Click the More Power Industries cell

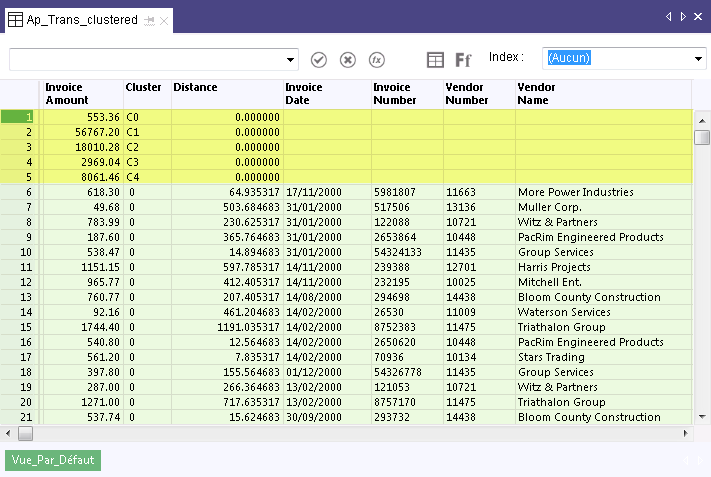(575, 192)
